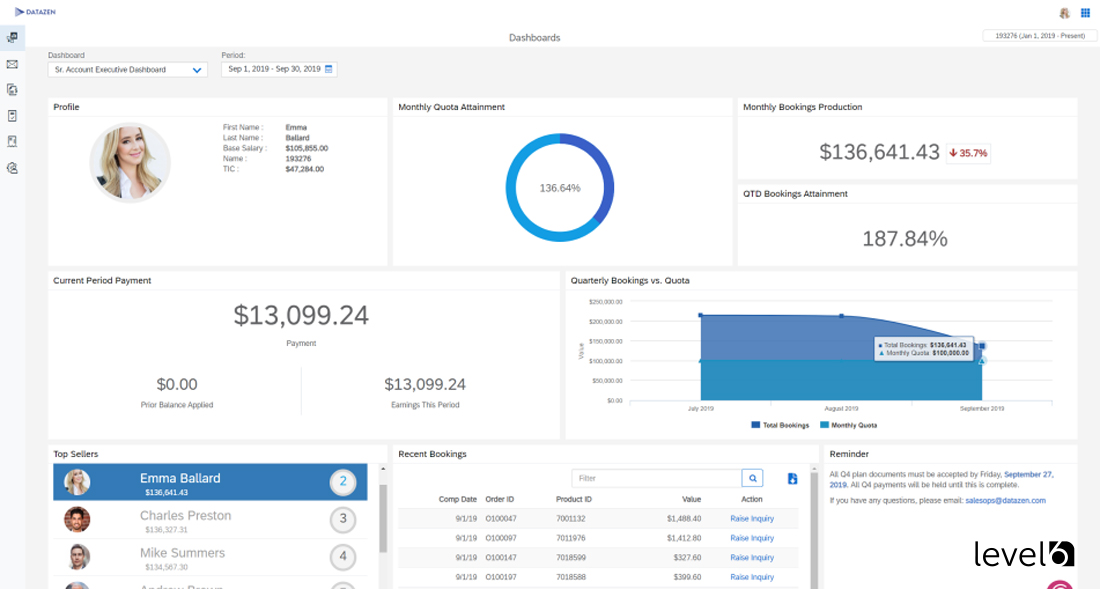This screenshot has width=1100, height=589.
Task: Open the calendar icon in Period field
Action: click(x=329, y=69)
